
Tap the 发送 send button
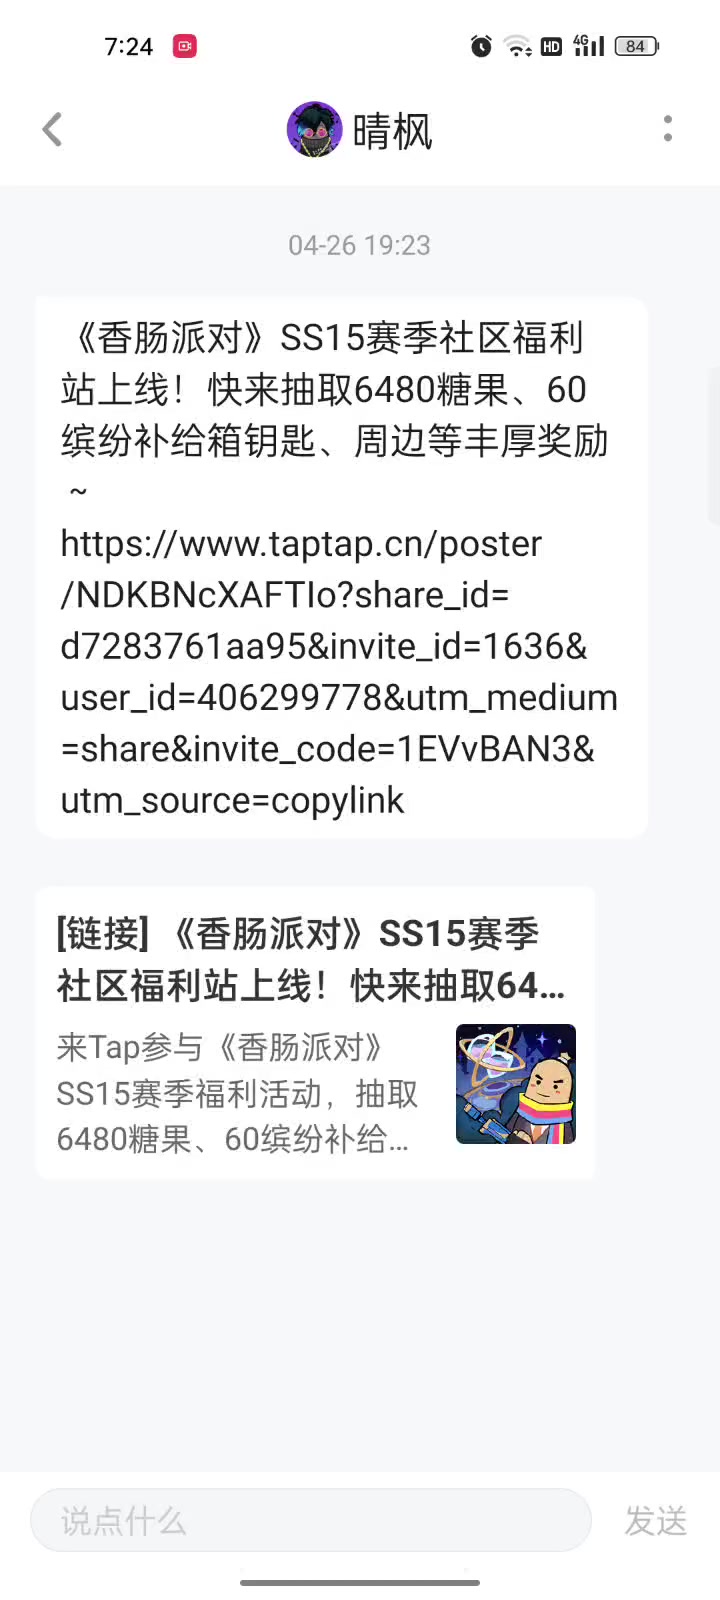tap(656, 1521)
